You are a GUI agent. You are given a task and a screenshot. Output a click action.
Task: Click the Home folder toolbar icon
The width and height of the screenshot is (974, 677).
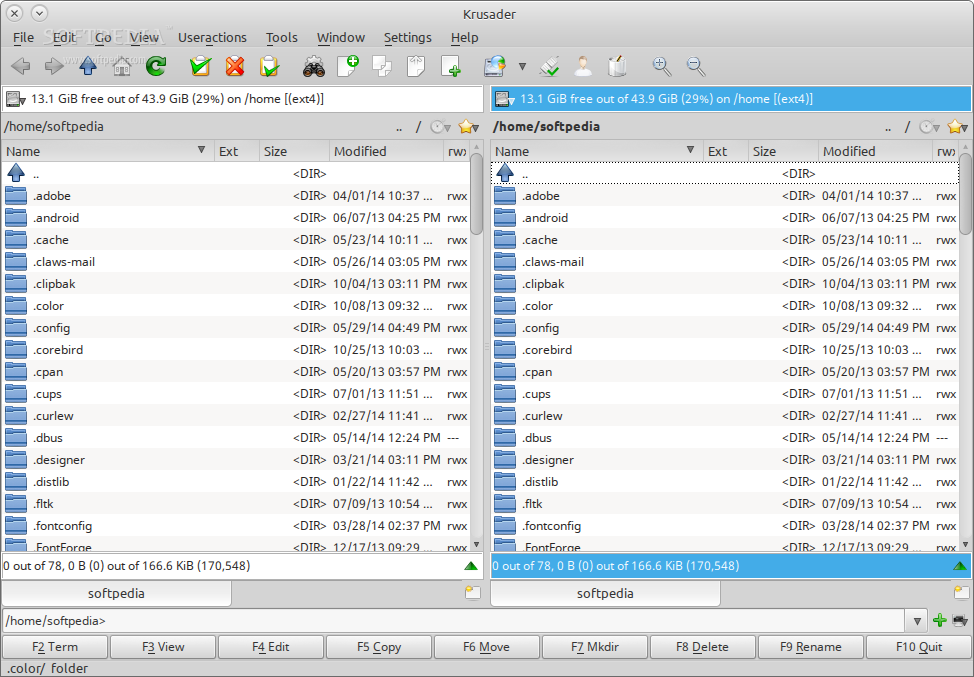coord(122,67)
